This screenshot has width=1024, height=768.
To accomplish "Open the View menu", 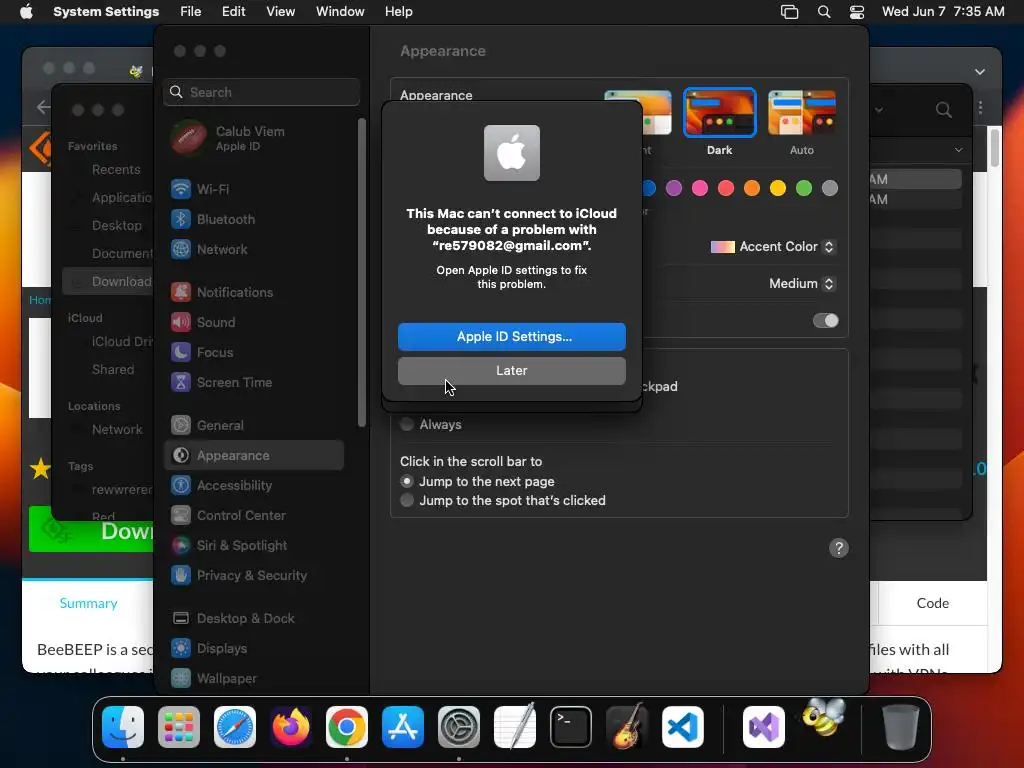I will tap(280, 12).
